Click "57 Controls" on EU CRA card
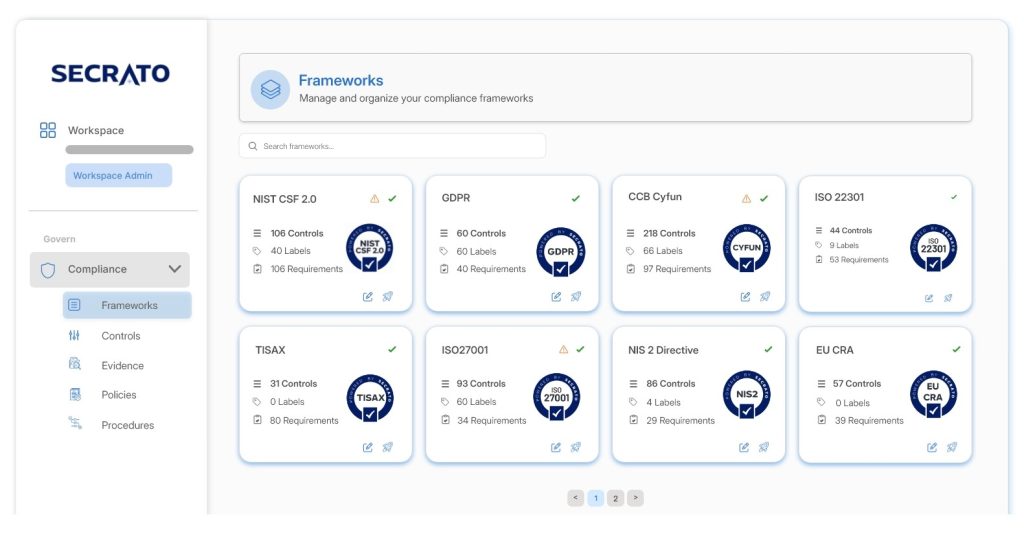Screen dimensions: 1024x550 tap(857, 383)
